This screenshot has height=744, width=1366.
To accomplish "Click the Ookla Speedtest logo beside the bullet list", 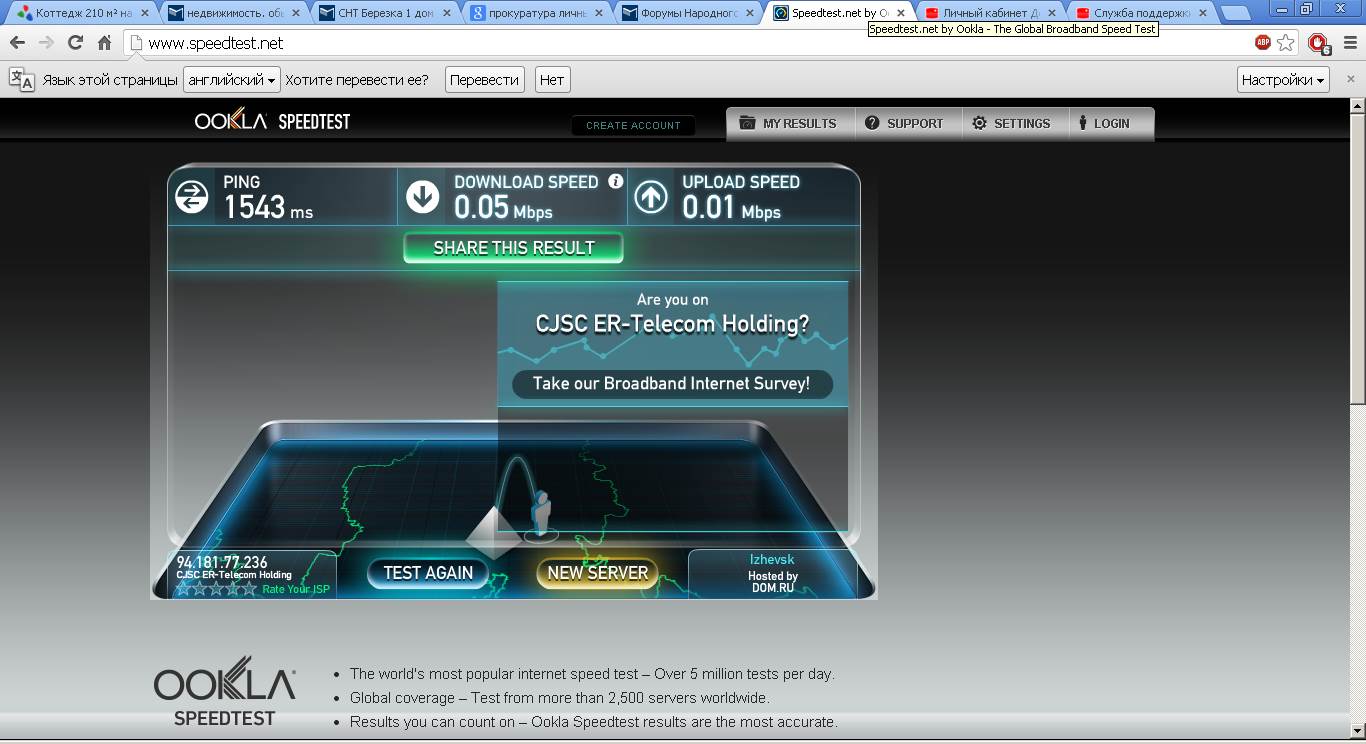I will click(224, 692).
